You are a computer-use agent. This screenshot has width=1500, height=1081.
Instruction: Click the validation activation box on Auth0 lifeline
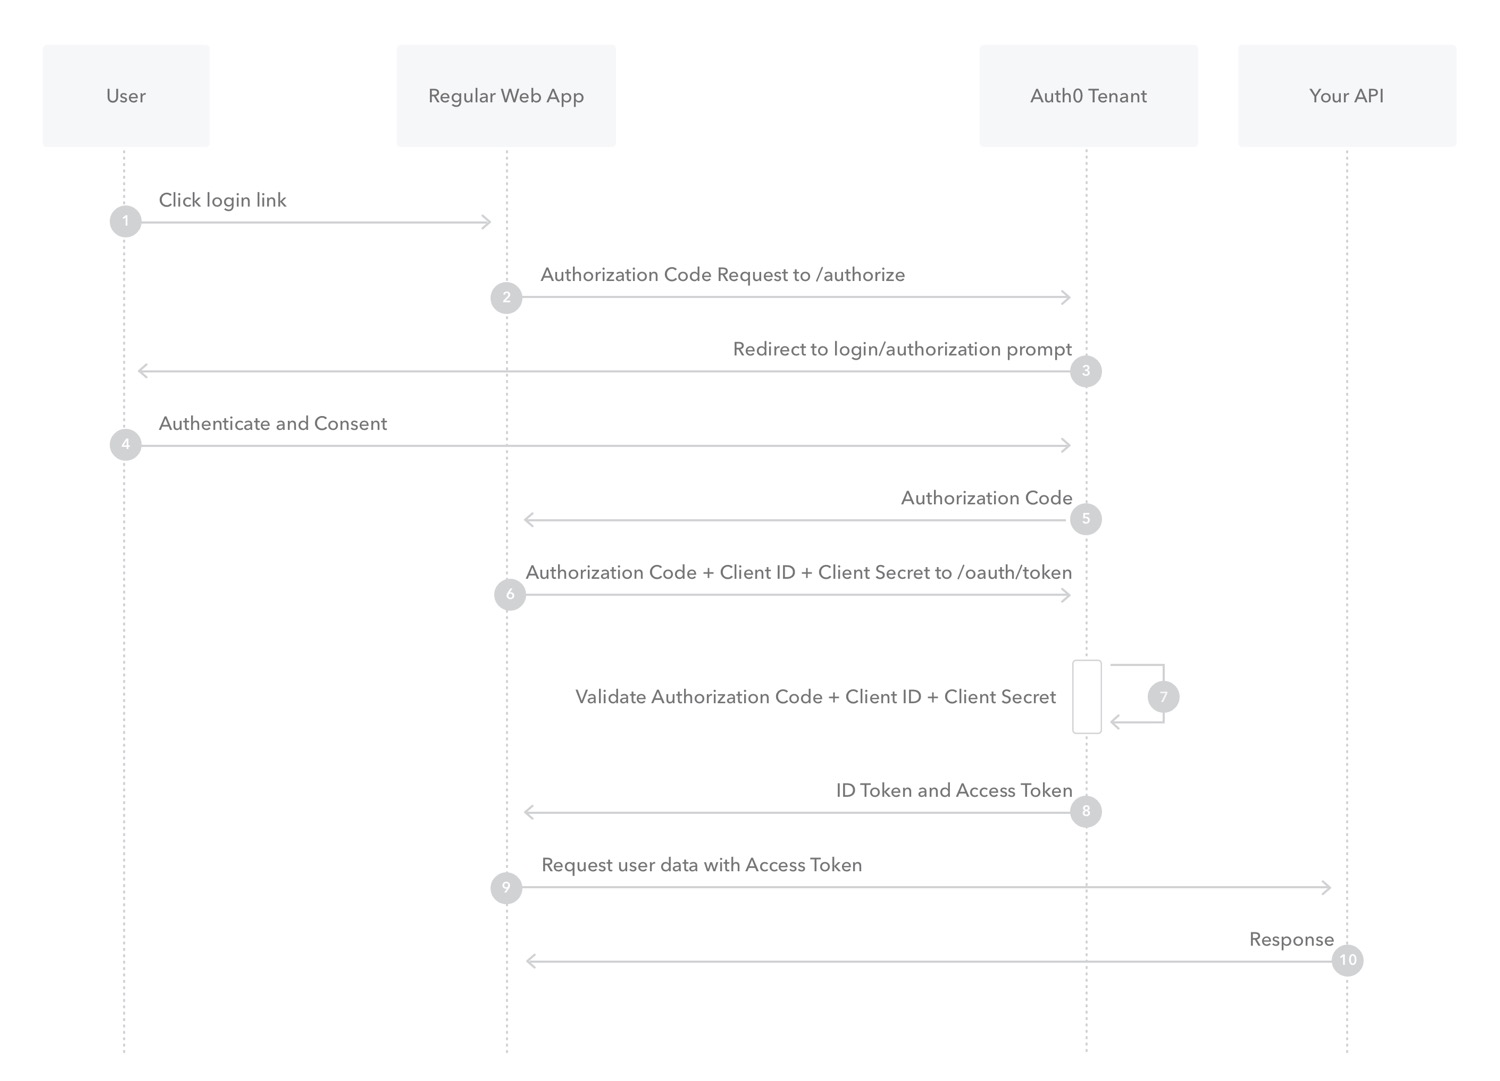tap(1087, 697)
